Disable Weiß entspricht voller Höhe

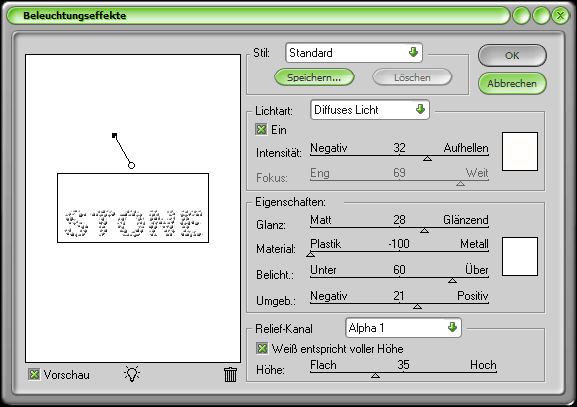(x=262, y=348)
